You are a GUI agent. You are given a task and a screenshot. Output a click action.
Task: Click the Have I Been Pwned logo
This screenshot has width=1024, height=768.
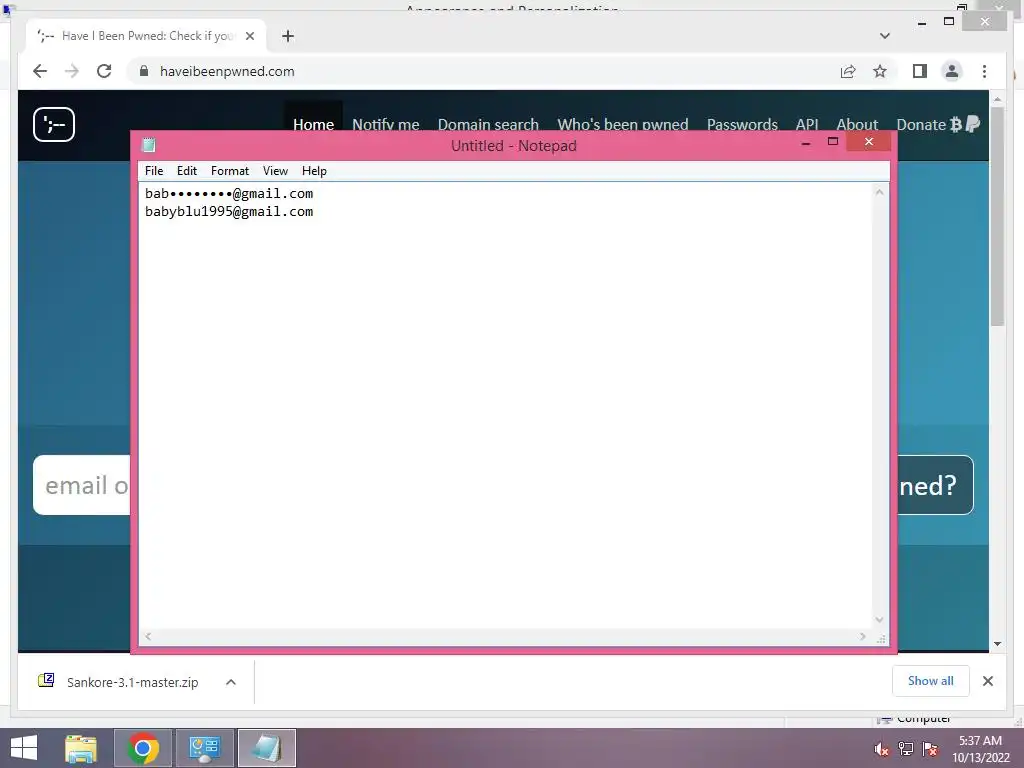click(54, 124)
